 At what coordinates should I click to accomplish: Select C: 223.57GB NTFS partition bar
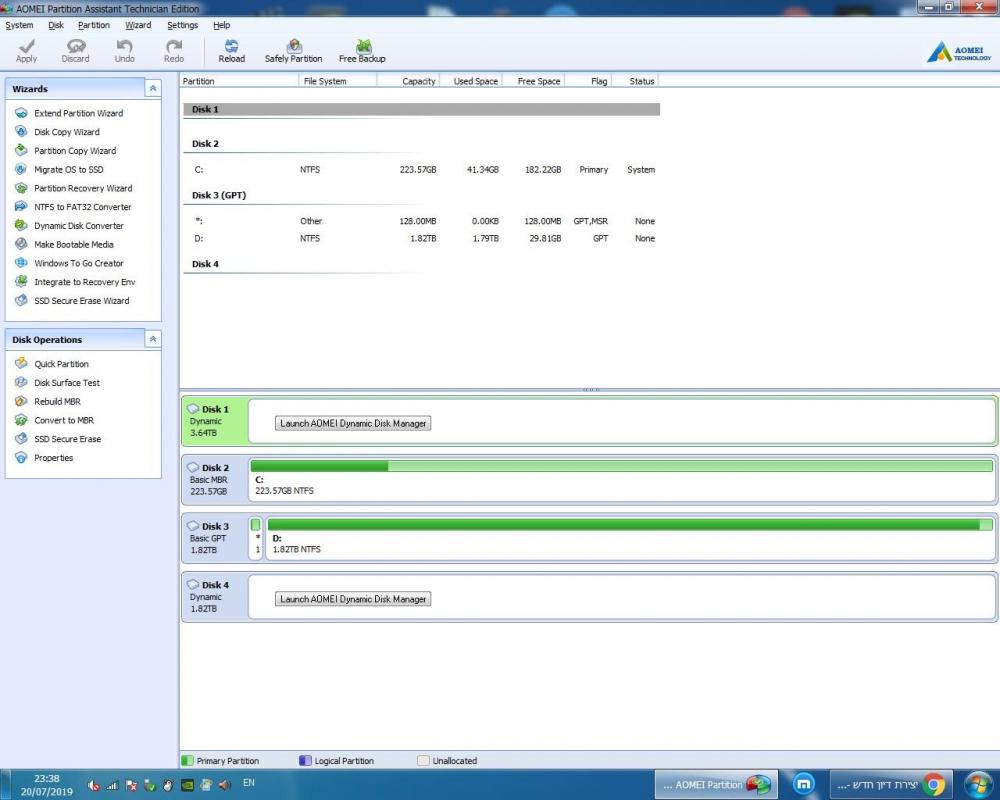[621, 479]
